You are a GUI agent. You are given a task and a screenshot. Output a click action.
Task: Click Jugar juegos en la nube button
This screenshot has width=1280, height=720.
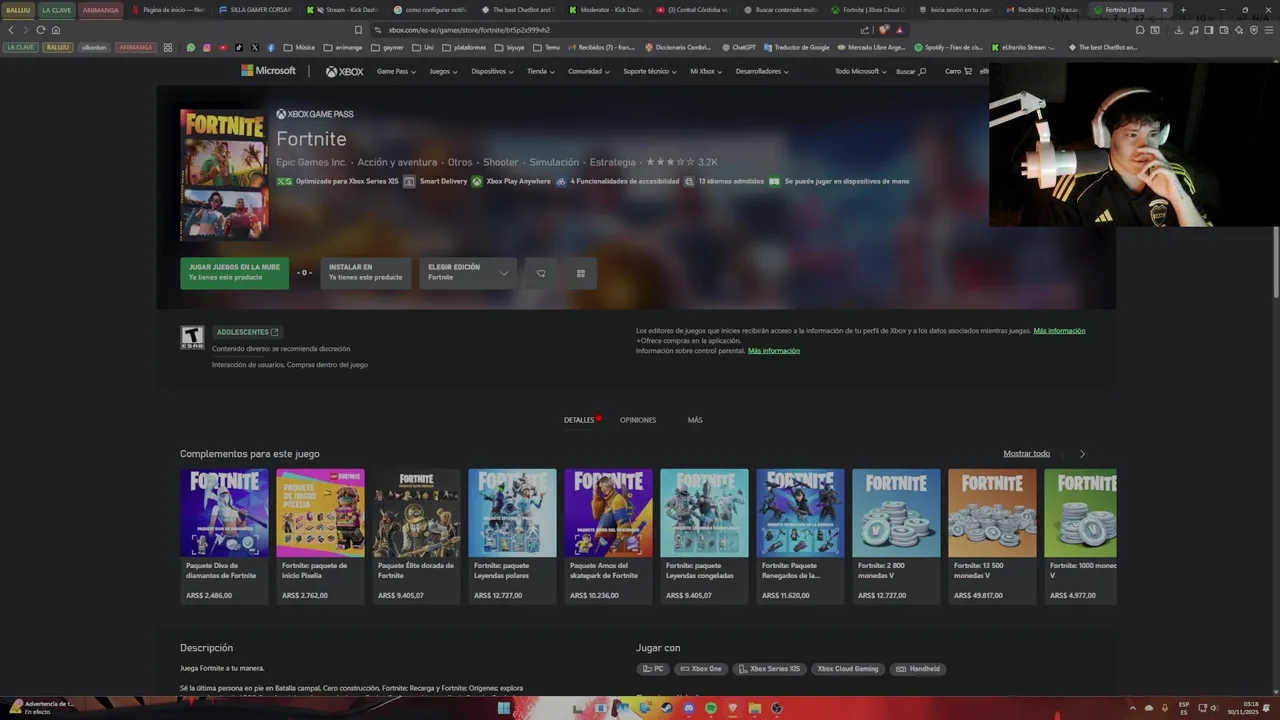[x=234, y=273]
